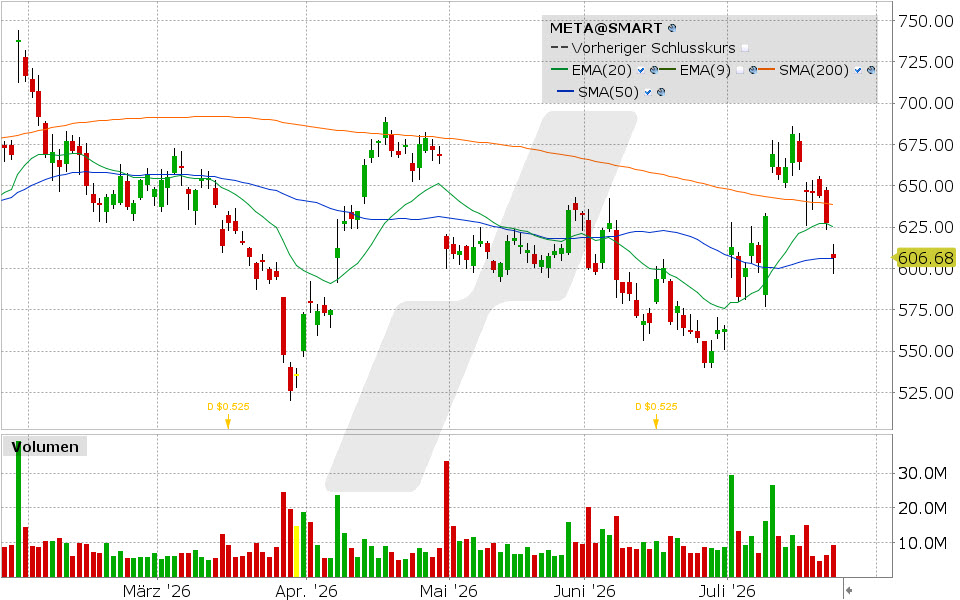Screen dimensions: 960x600
Task: Click the 625.00 price axis label
Action: pyautogui.click(x=925, y=227)
